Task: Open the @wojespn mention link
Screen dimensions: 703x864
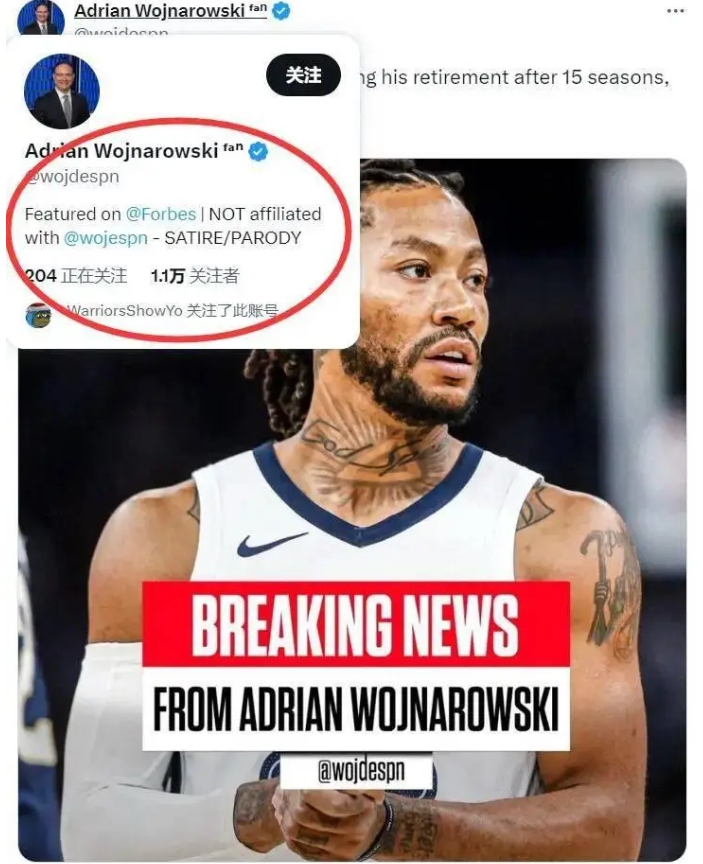Action: [x=106, y=238]
